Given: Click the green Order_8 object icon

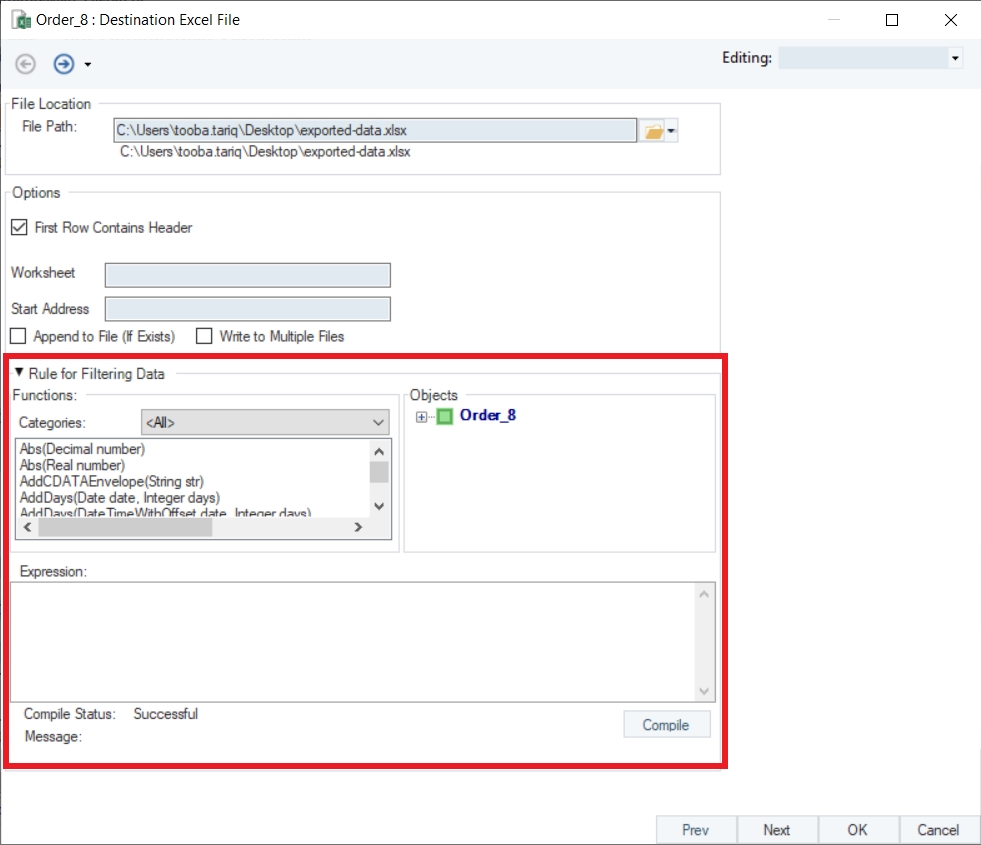Looking at the screenshot, I should pyautogui.click(x=445, y=417).
